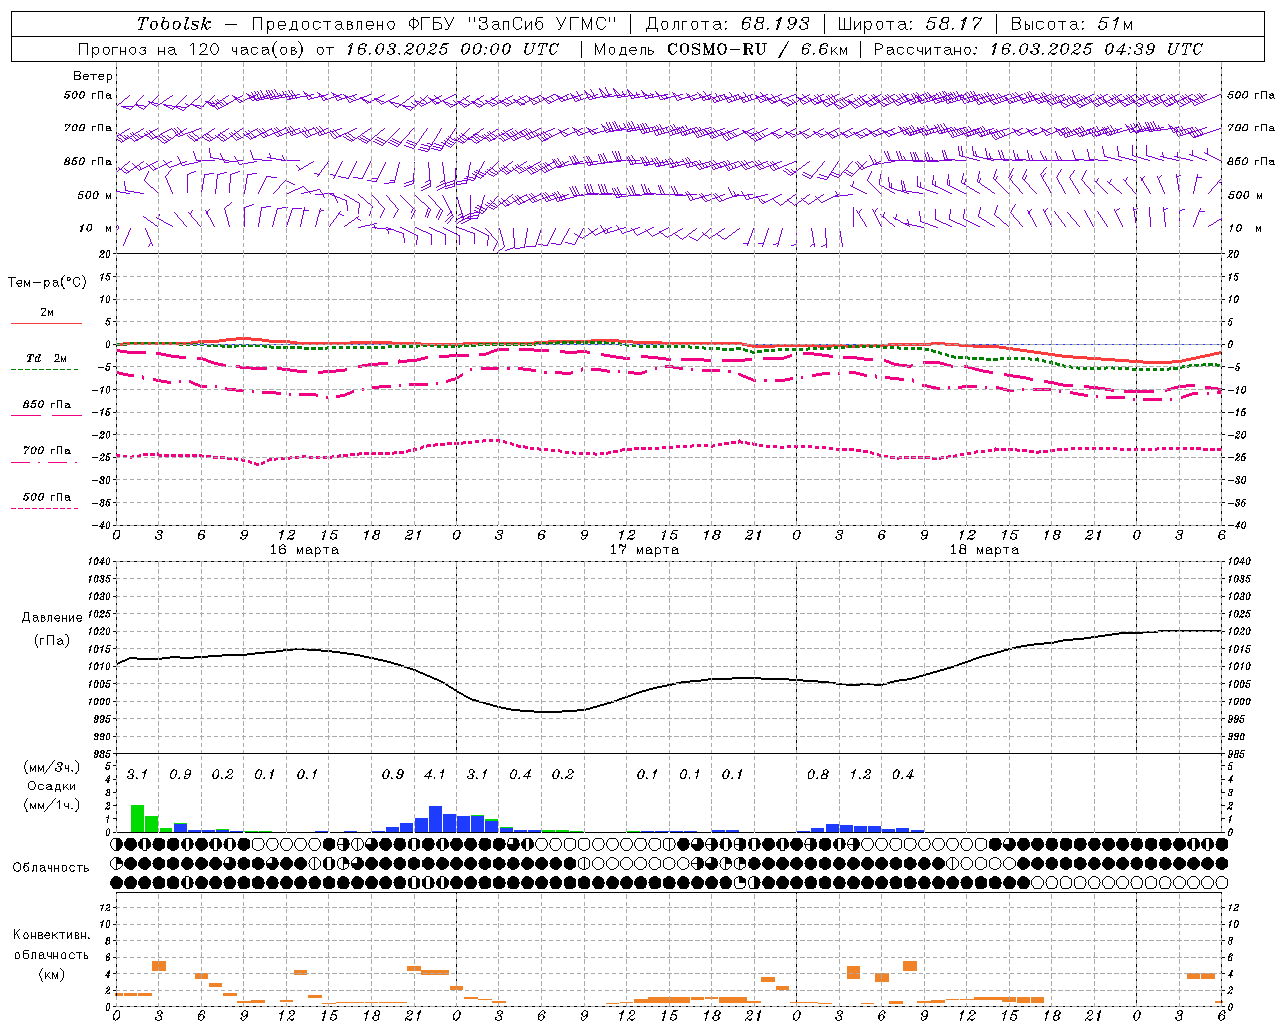Click the "16 марта" date label
Viewport: 1280px width, 1024px height.
click(305, 550)
